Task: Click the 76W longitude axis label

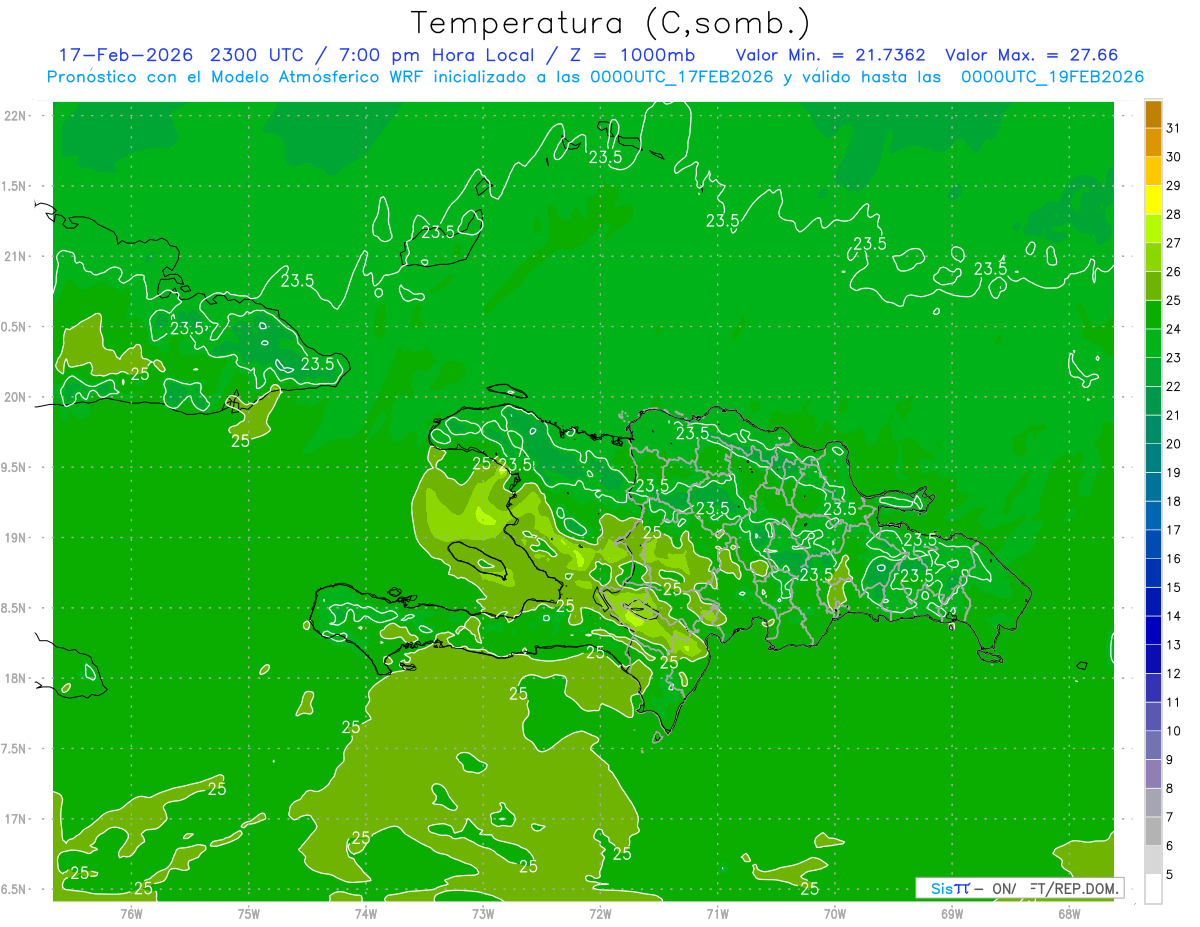Action: coord(131,914)
